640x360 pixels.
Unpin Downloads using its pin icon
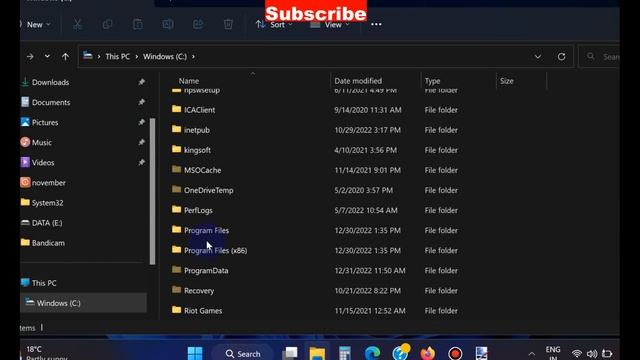141,82
